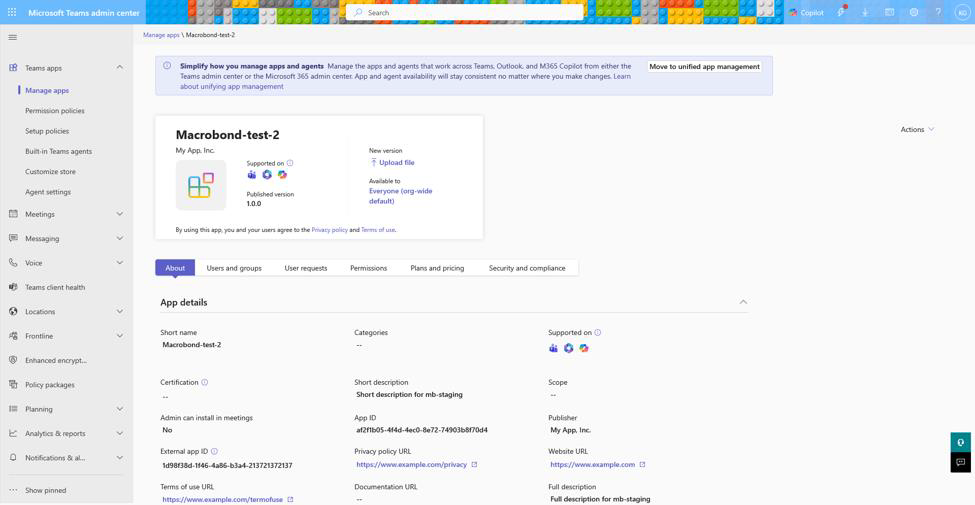Click Move to unified app management button
The width and height of the screenshot is (975, 505).
[704, 67]
